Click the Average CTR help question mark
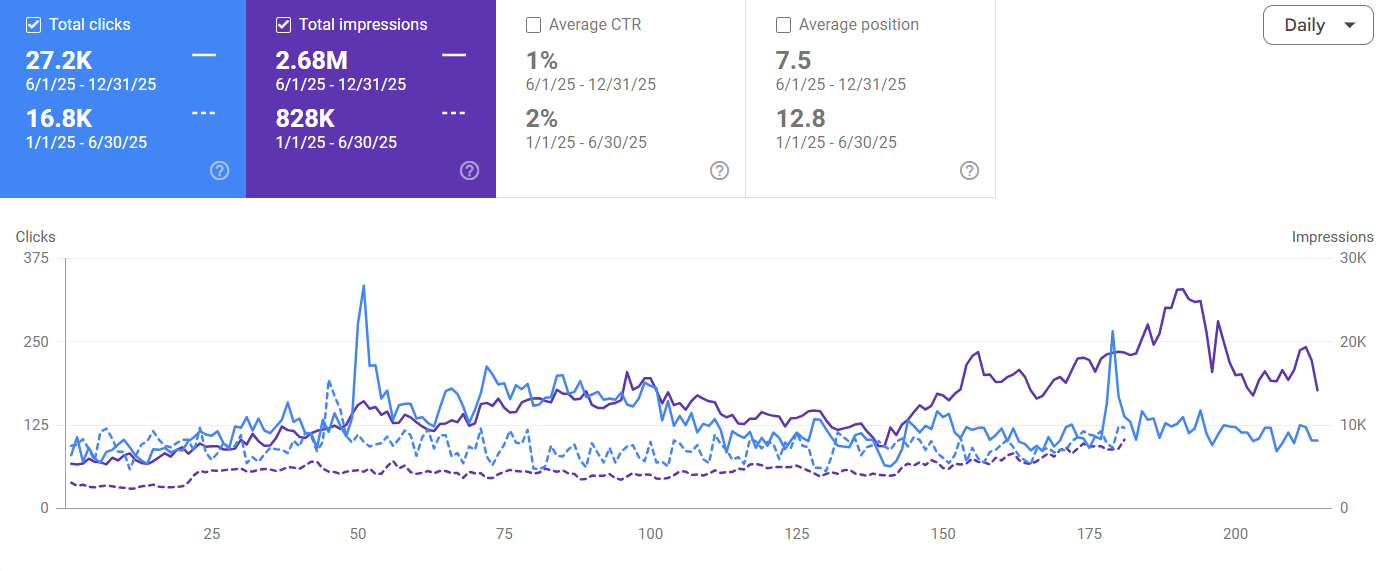This screenshot has width=1381, height=571. (719, 171)
